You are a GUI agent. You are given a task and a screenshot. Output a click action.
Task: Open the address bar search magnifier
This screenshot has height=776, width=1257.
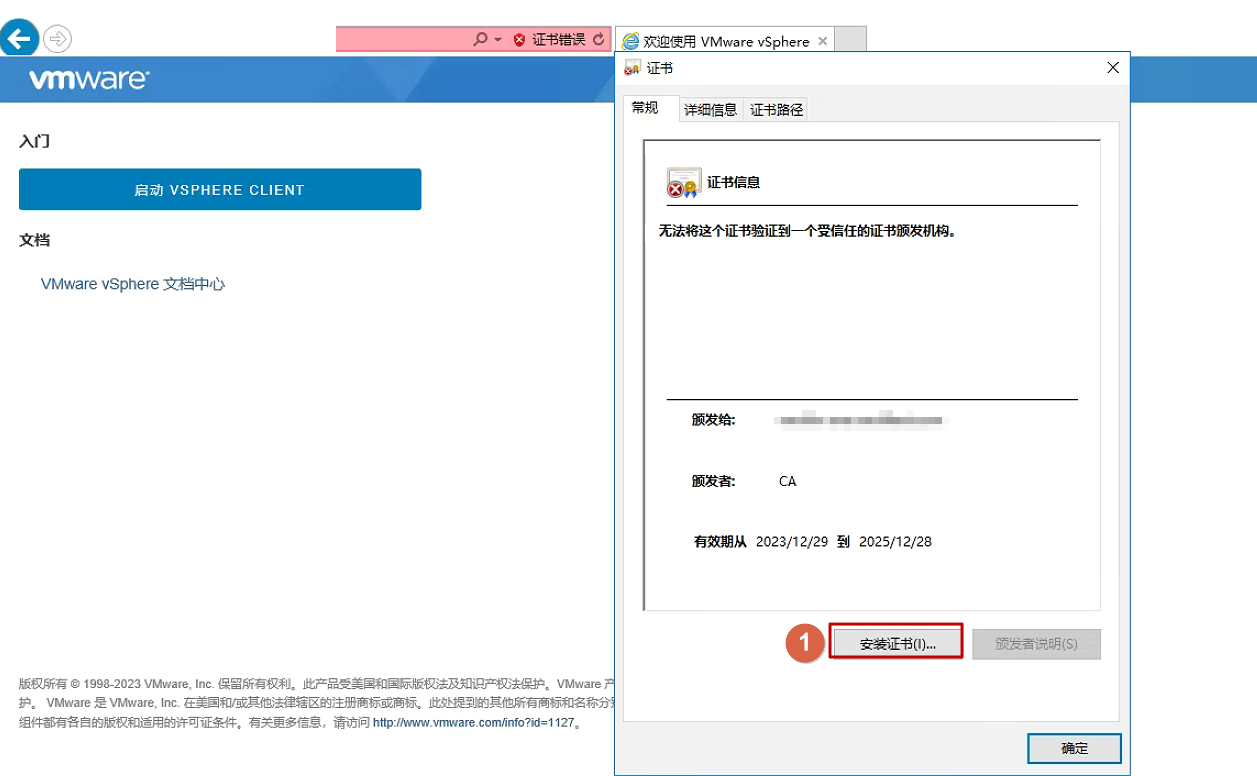click(x=480, y=39)
